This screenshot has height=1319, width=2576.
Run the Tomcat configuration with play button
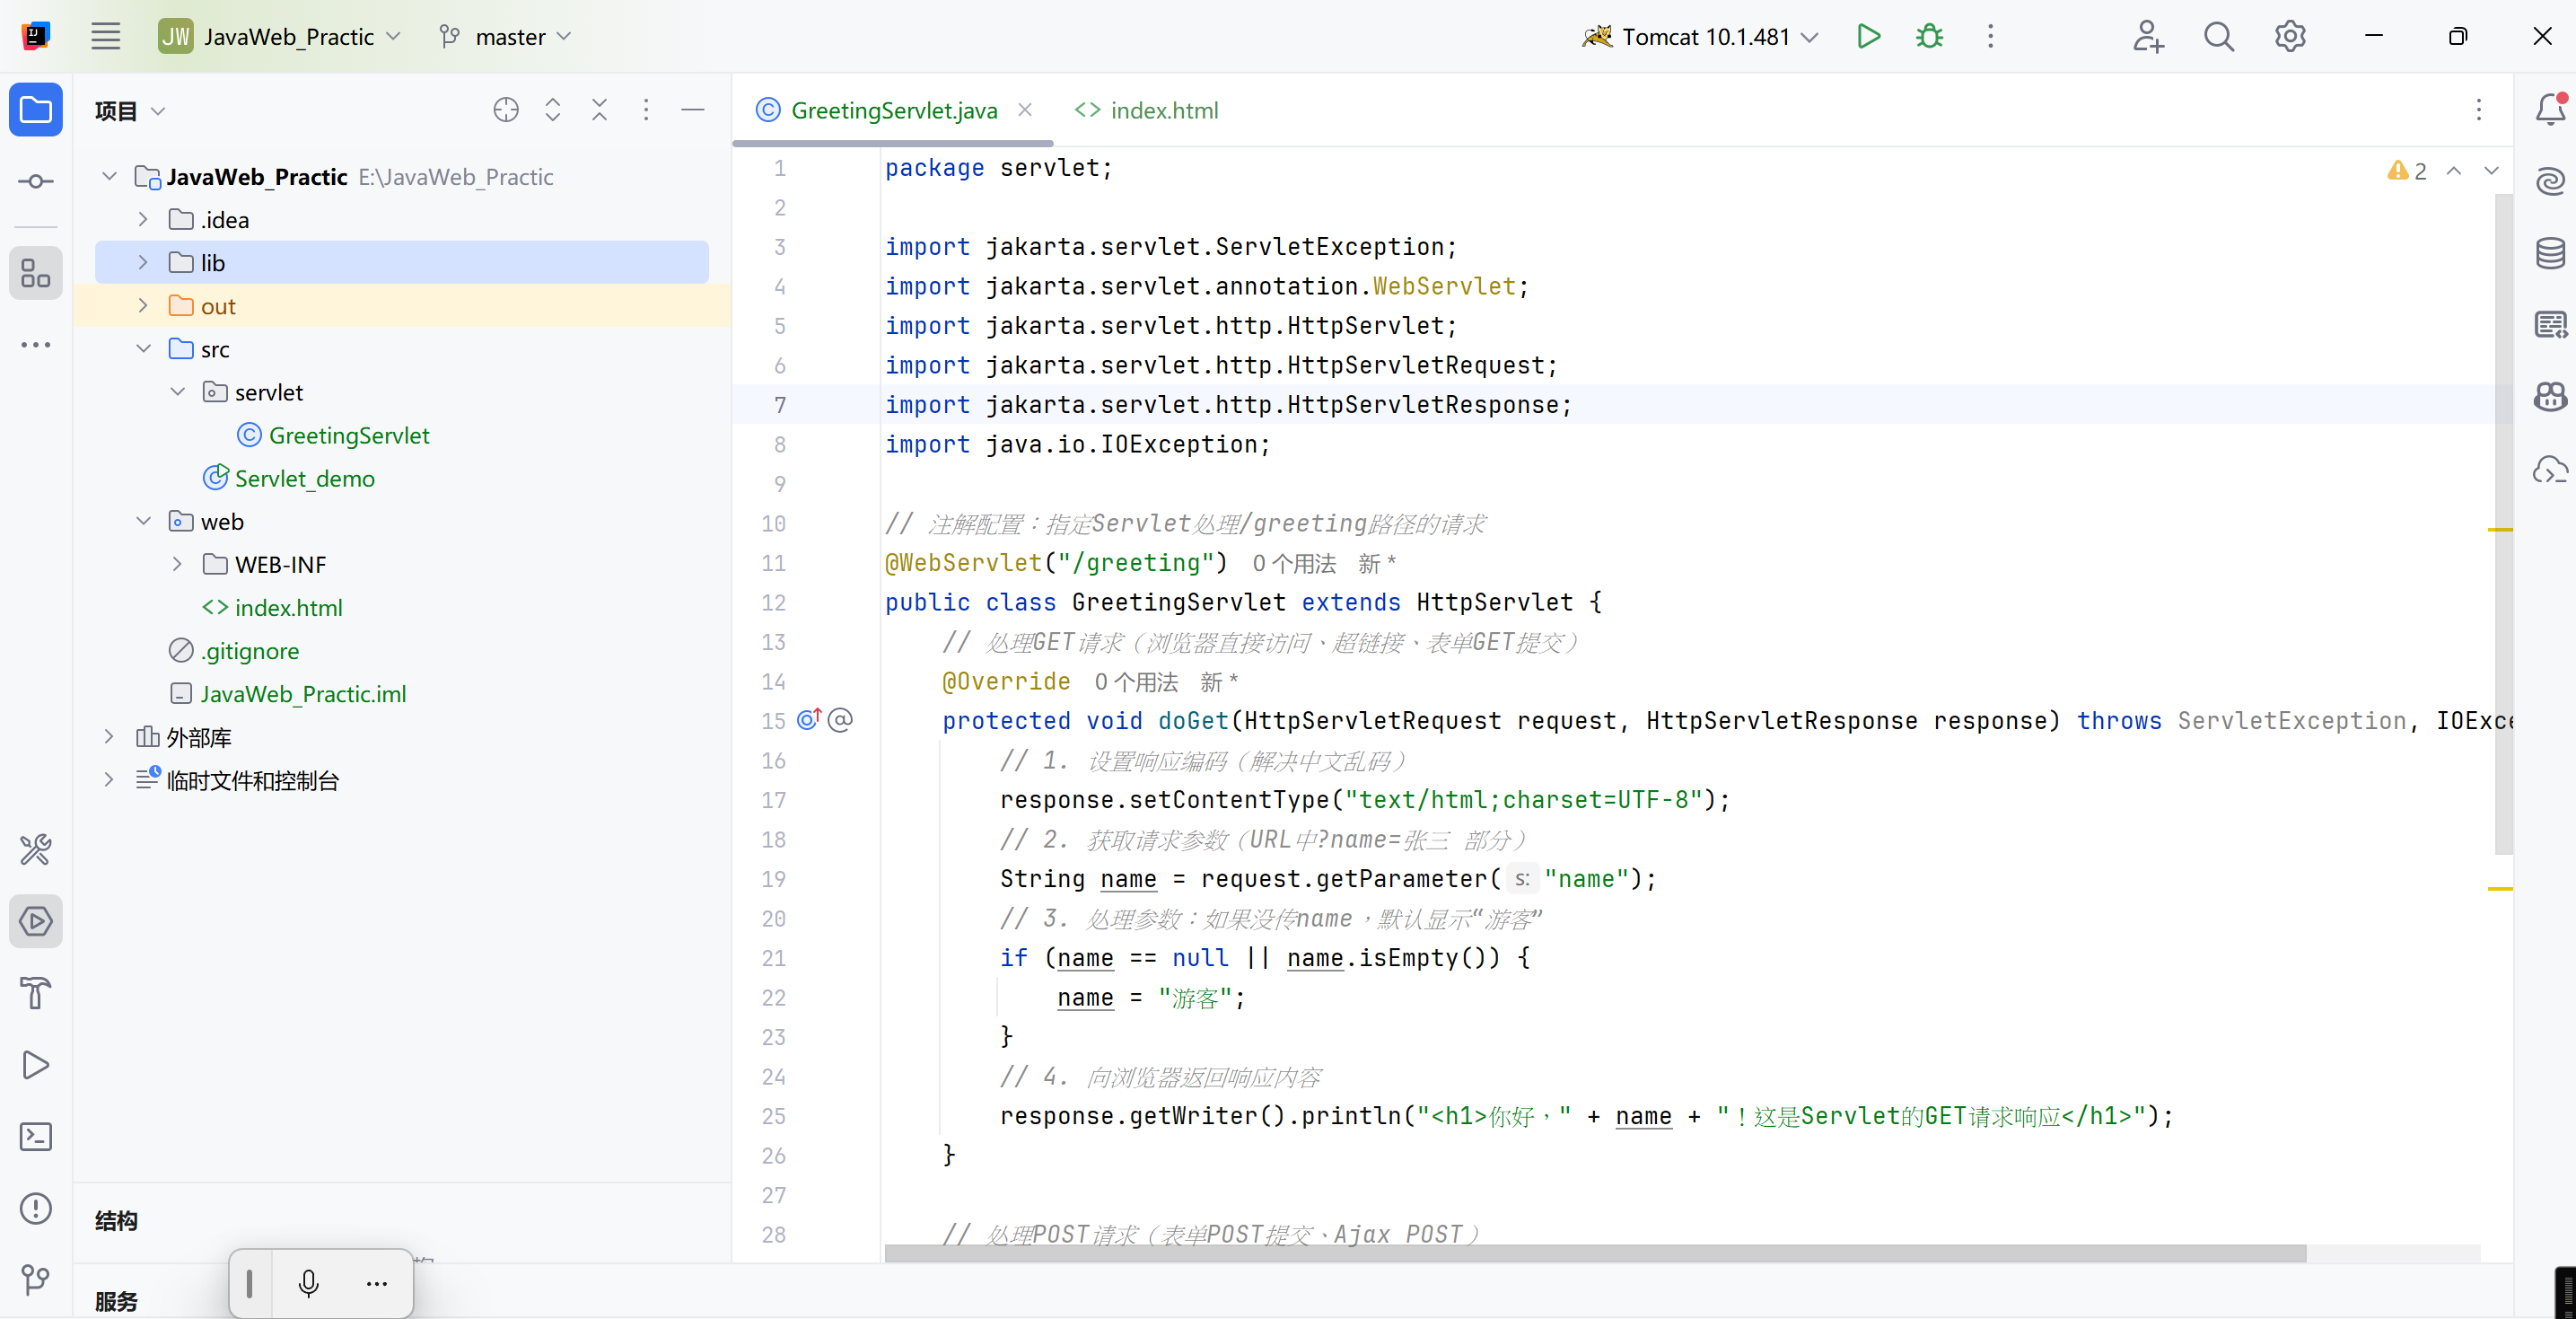pyautogui.click(x=1868, y=37)
